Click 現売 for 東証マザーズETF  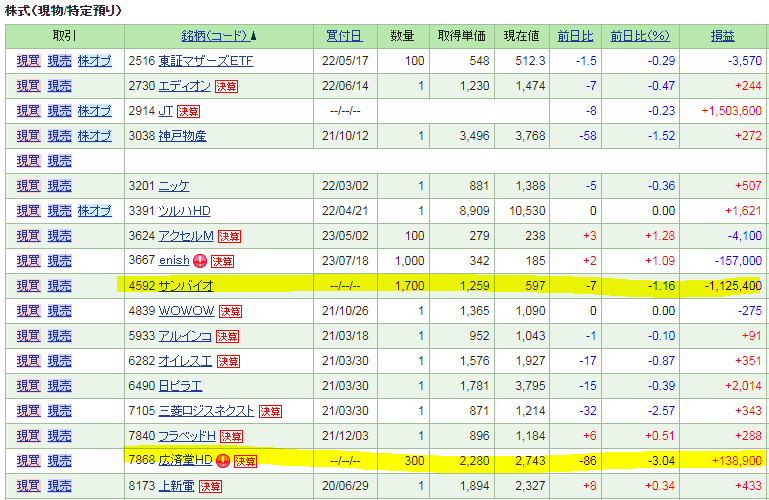point(59,61)
